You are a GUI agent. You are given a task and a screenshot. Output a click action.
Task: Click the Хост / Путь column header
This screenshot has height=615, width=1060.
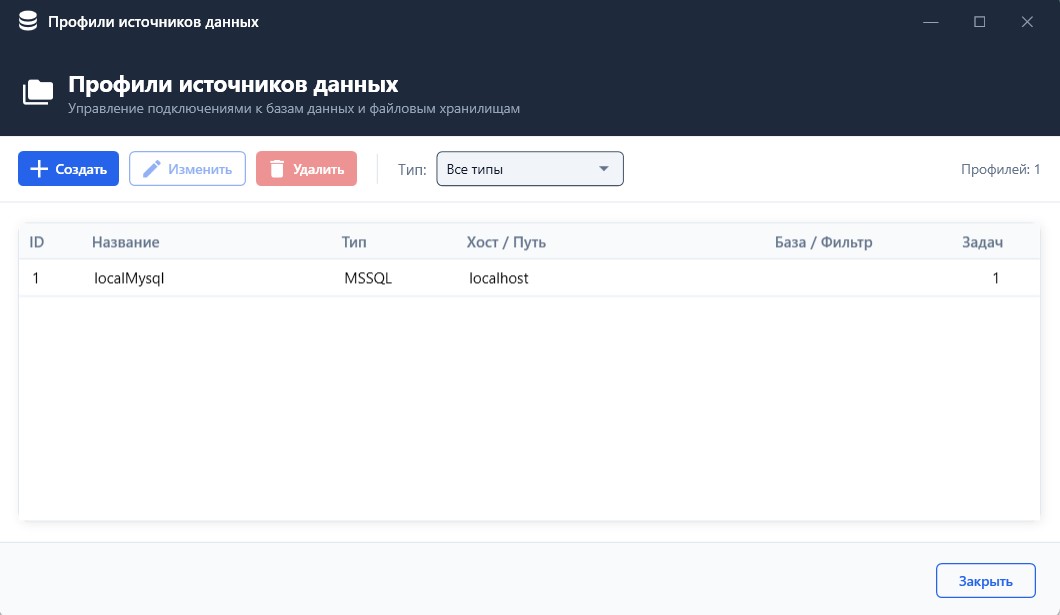pyautogui.click(x=506, y=242)
